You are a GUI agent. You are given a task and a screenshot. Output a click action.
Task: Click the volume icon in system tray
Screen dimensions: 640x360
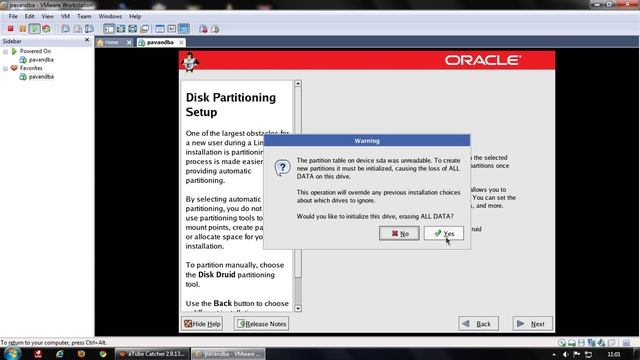(x=565, y=354)
